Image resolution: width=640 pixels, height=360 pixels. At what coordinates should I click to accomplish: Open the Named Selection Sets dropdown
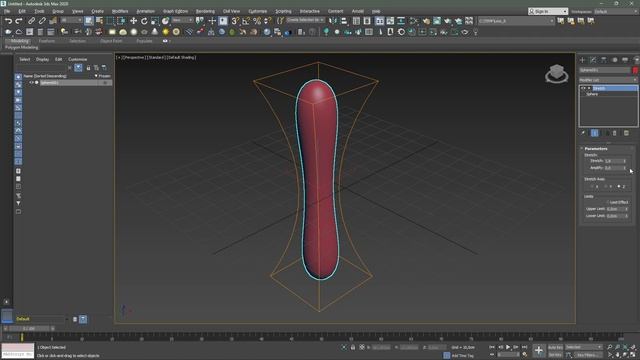click(305, 20)
